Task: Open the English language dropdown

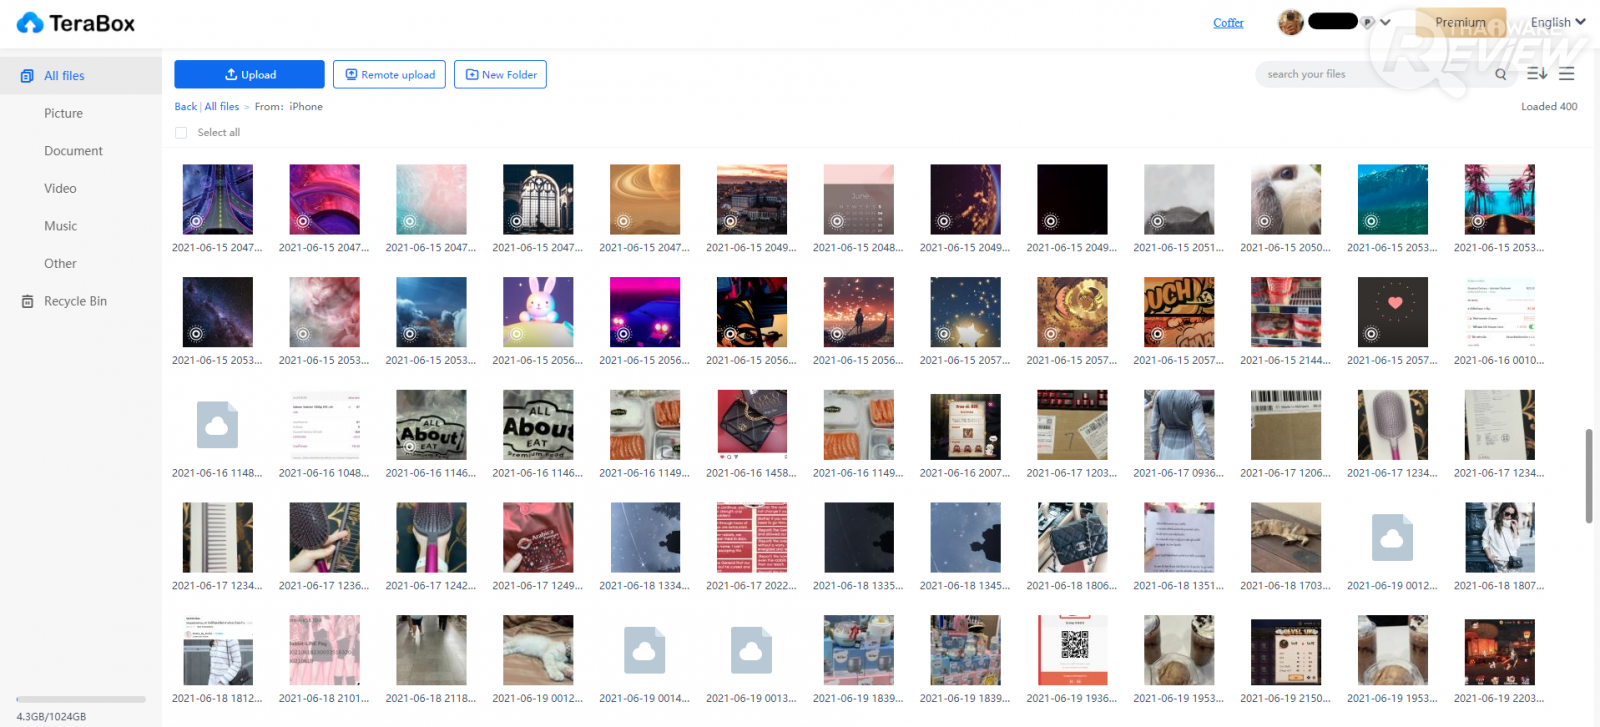Action: pyautogui.click(x=1558, y=22)
